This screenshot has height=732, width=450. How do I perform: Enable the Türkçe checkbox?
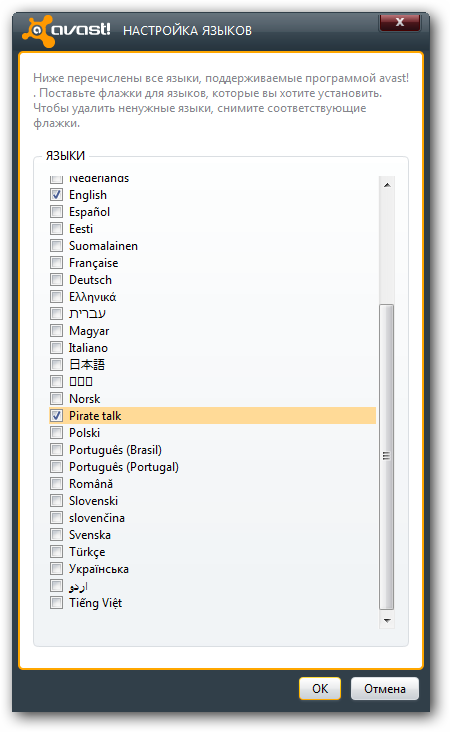pyautogui.click(x=56, y=552)
